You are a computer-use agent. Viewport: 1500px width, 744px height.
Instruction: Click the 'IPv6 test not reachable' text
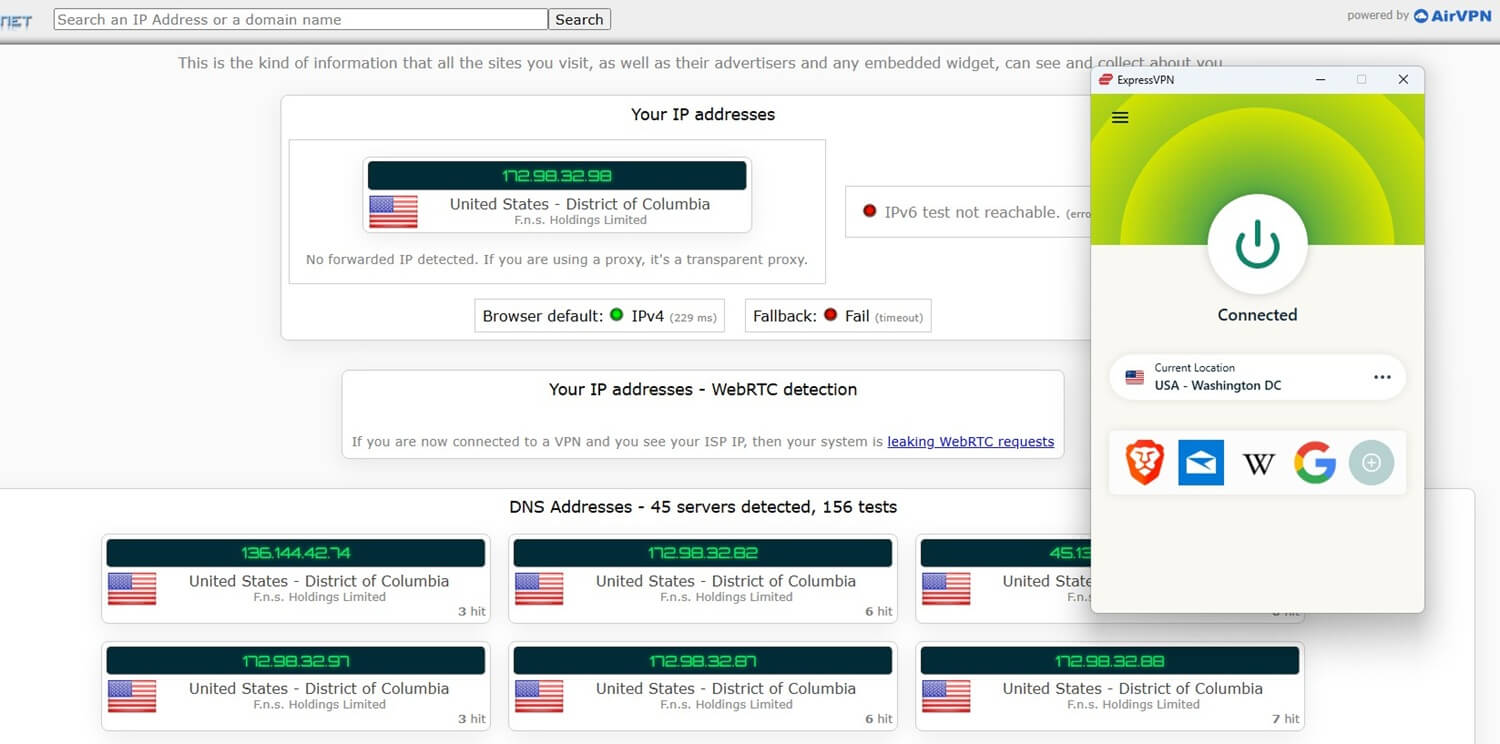[972, 212]
